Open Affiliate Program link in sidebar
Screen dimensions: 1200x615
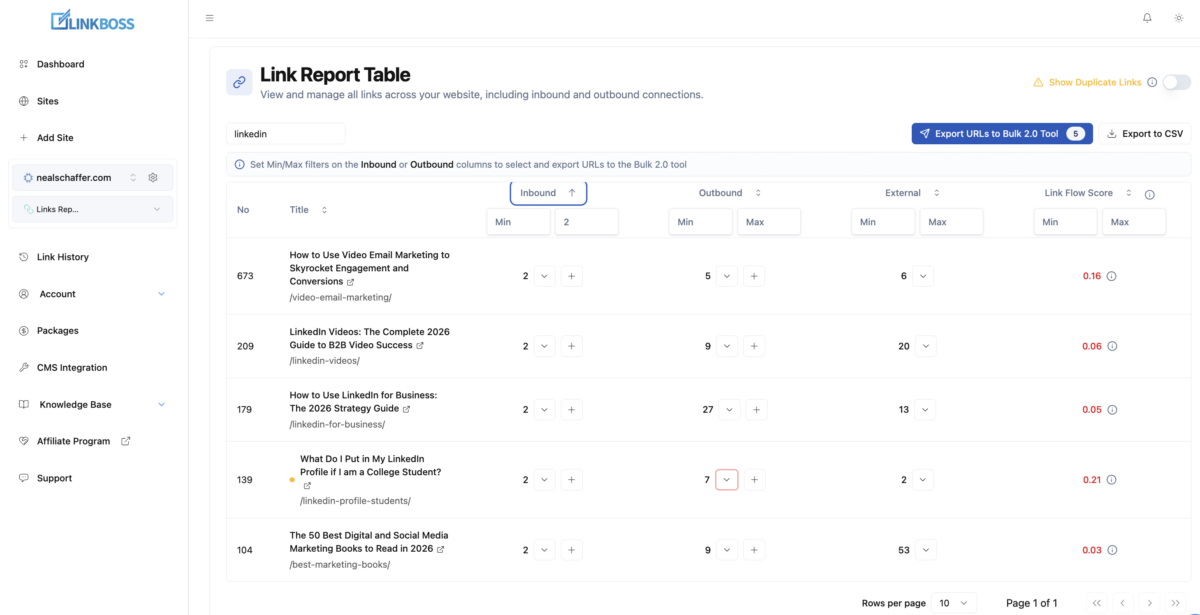75,441
